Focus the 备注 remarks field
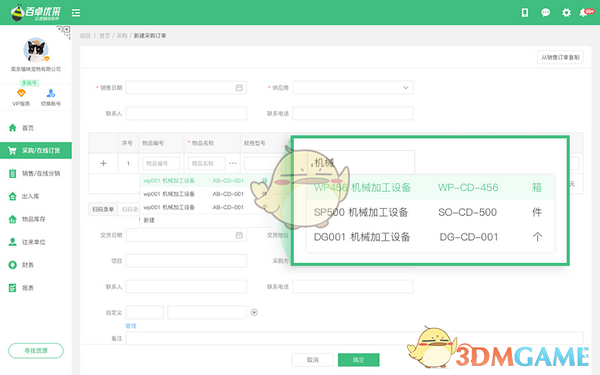The image size is (600, 375). (354, 338)
